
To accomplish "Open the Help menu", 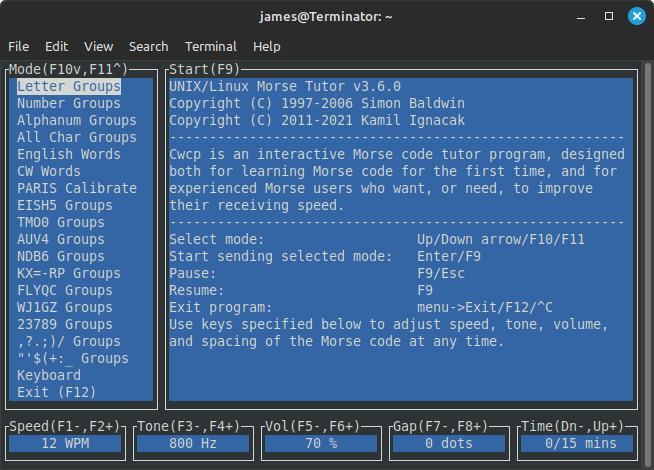I will click(x=267, y=46).
